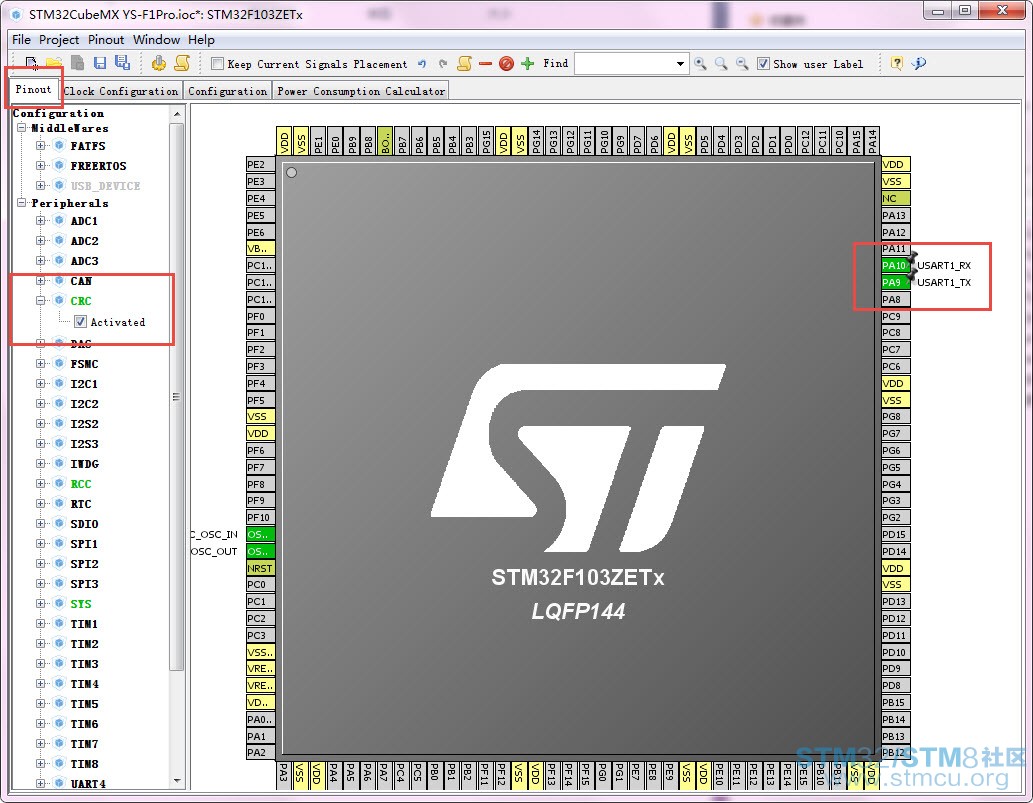The height and width of the screenshot is (803, 1033).
Task: Click the Generate Report scroll icon
Action: coord(182,63)
